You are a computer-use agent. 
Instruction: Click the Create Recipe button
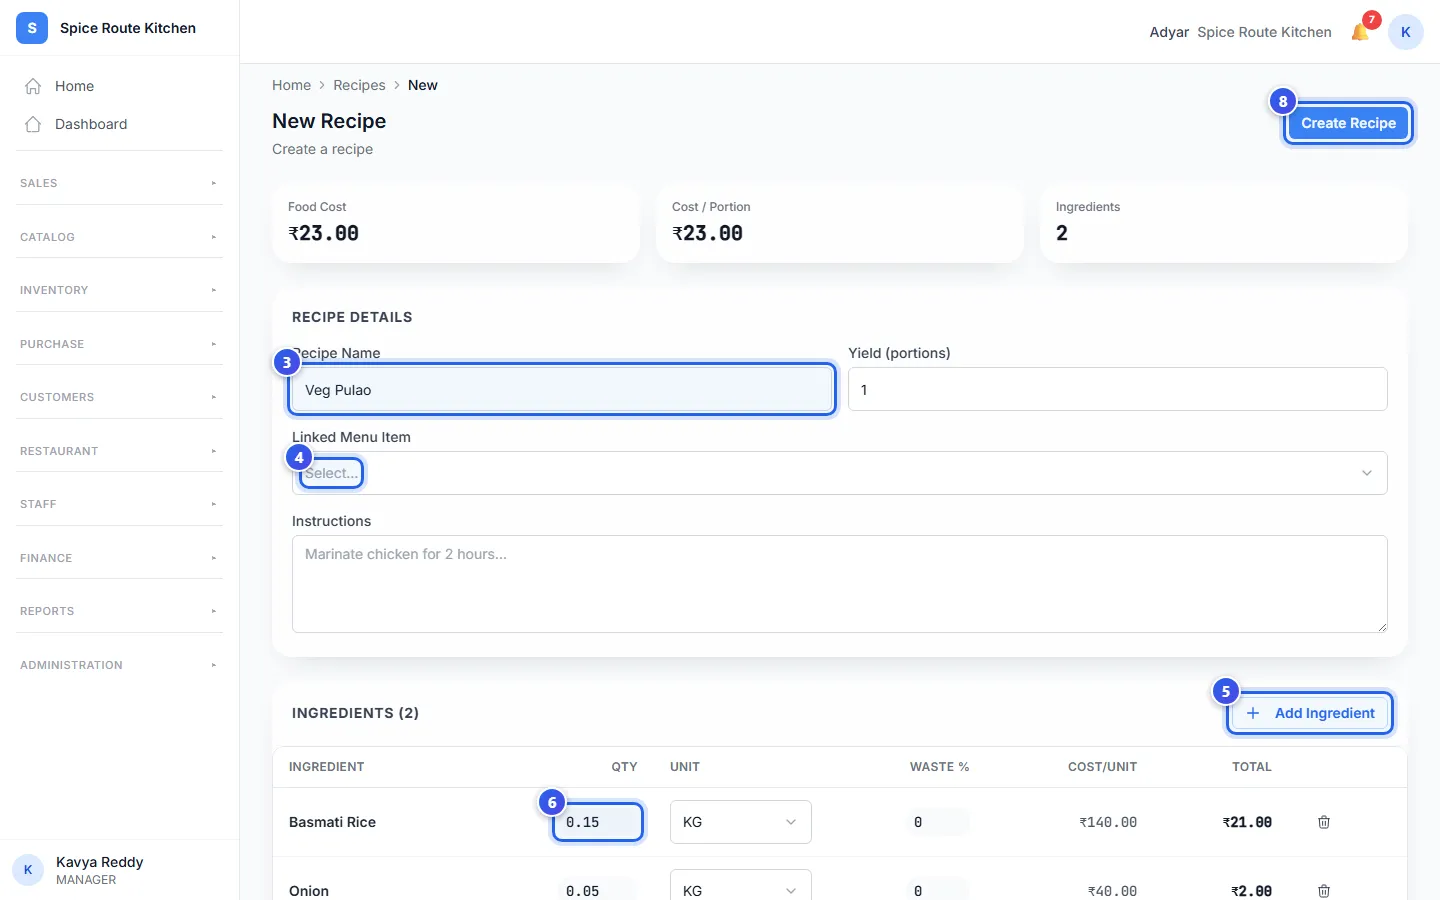pyautogui.click(x=1348, y=123)
